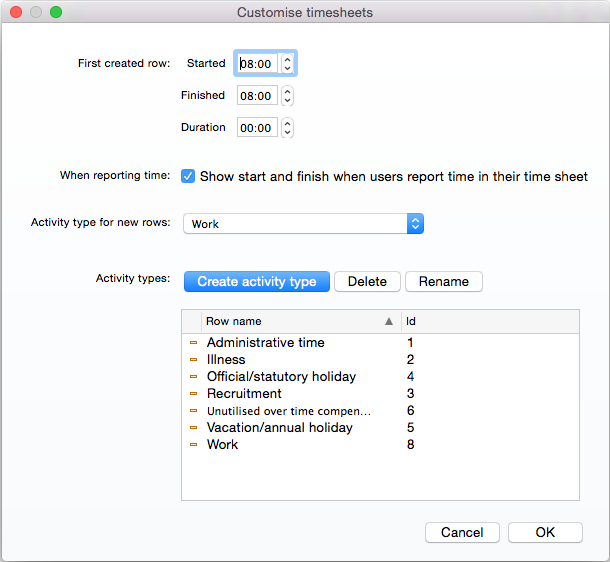This screenshot has height=562, width=610.
Task: Select the icon beside Official/statutory holiday
Action: [193, 376]
